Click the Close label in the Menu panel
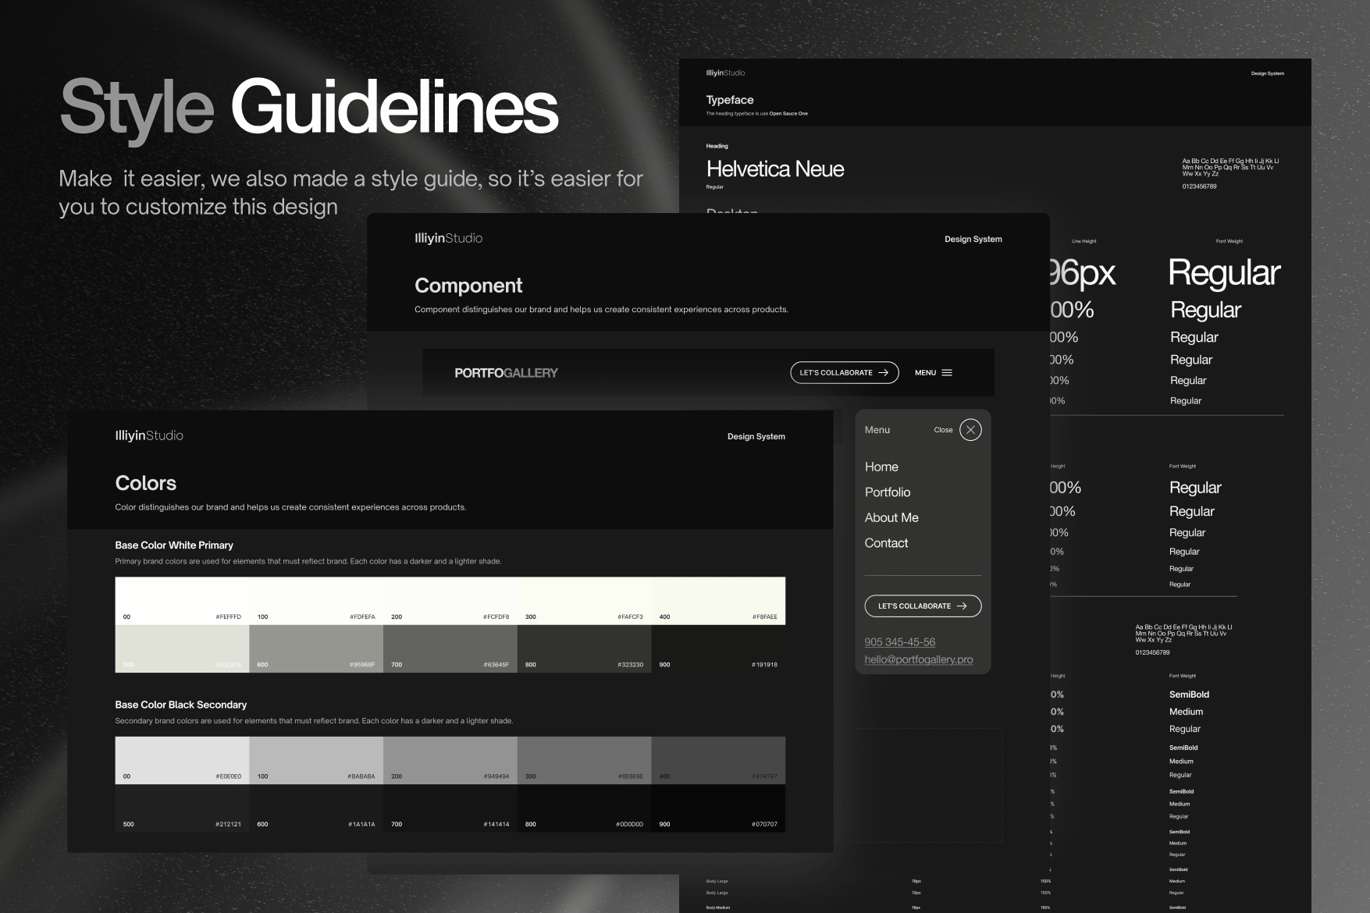The height and width of the screenshot is (913, 1370). pyautogui.click(x=943, y=430)
